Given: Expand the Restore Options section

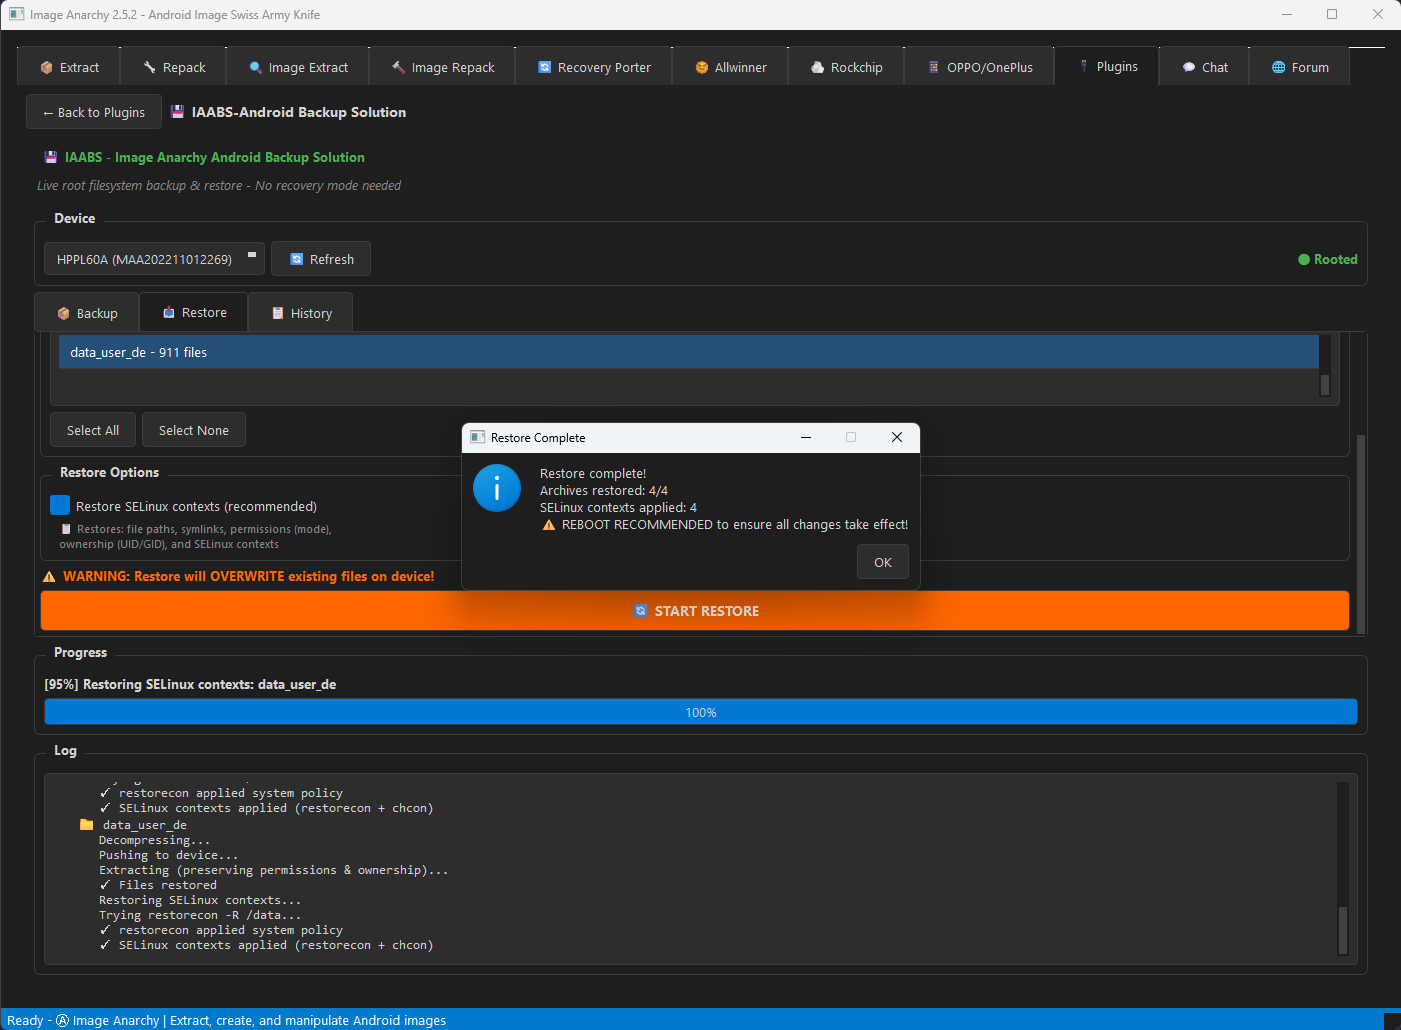Looking at the screenshot, I should click(x=108, y=471).
